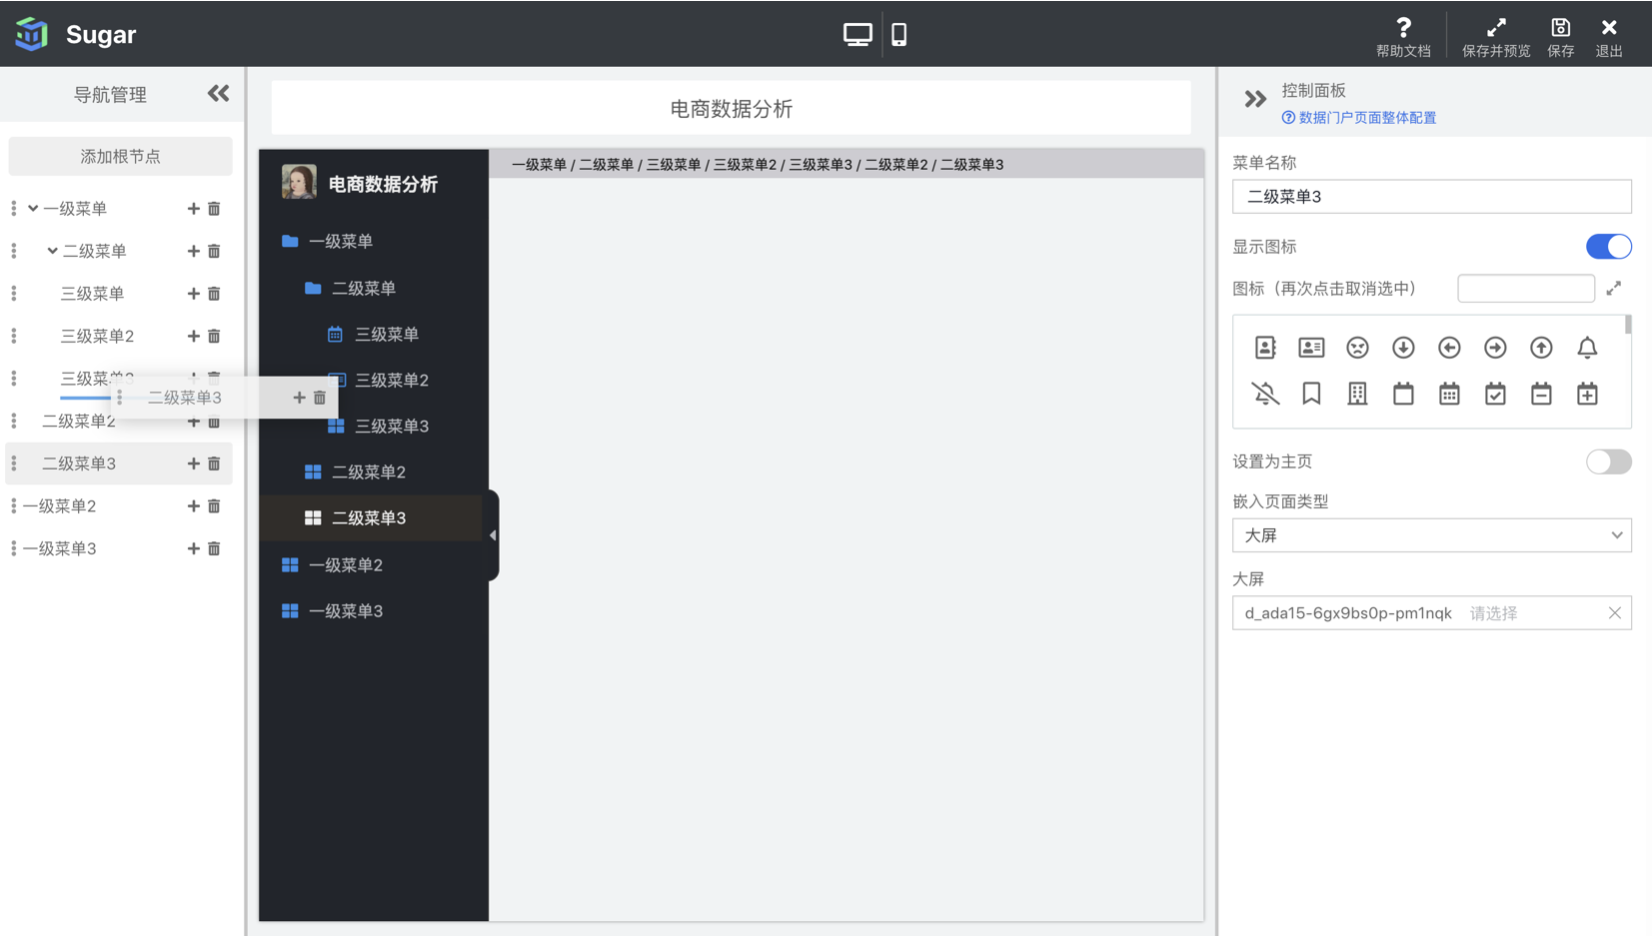The width and height of the screenshot is (1652, 936).
Task: Delete the 一级菜单 node
Action: [x=214, y=208]
